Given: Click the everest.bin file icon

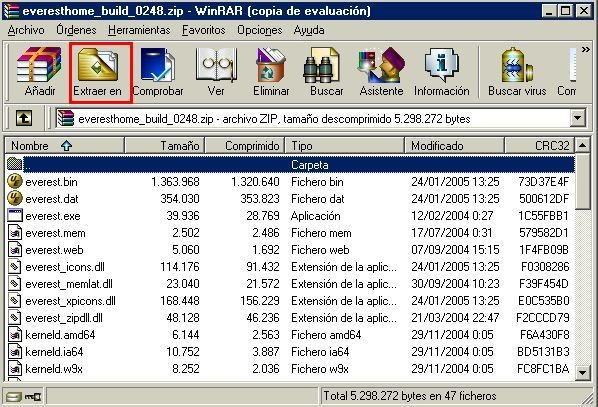Looking at the screenshot, I should tap(14, 182).
